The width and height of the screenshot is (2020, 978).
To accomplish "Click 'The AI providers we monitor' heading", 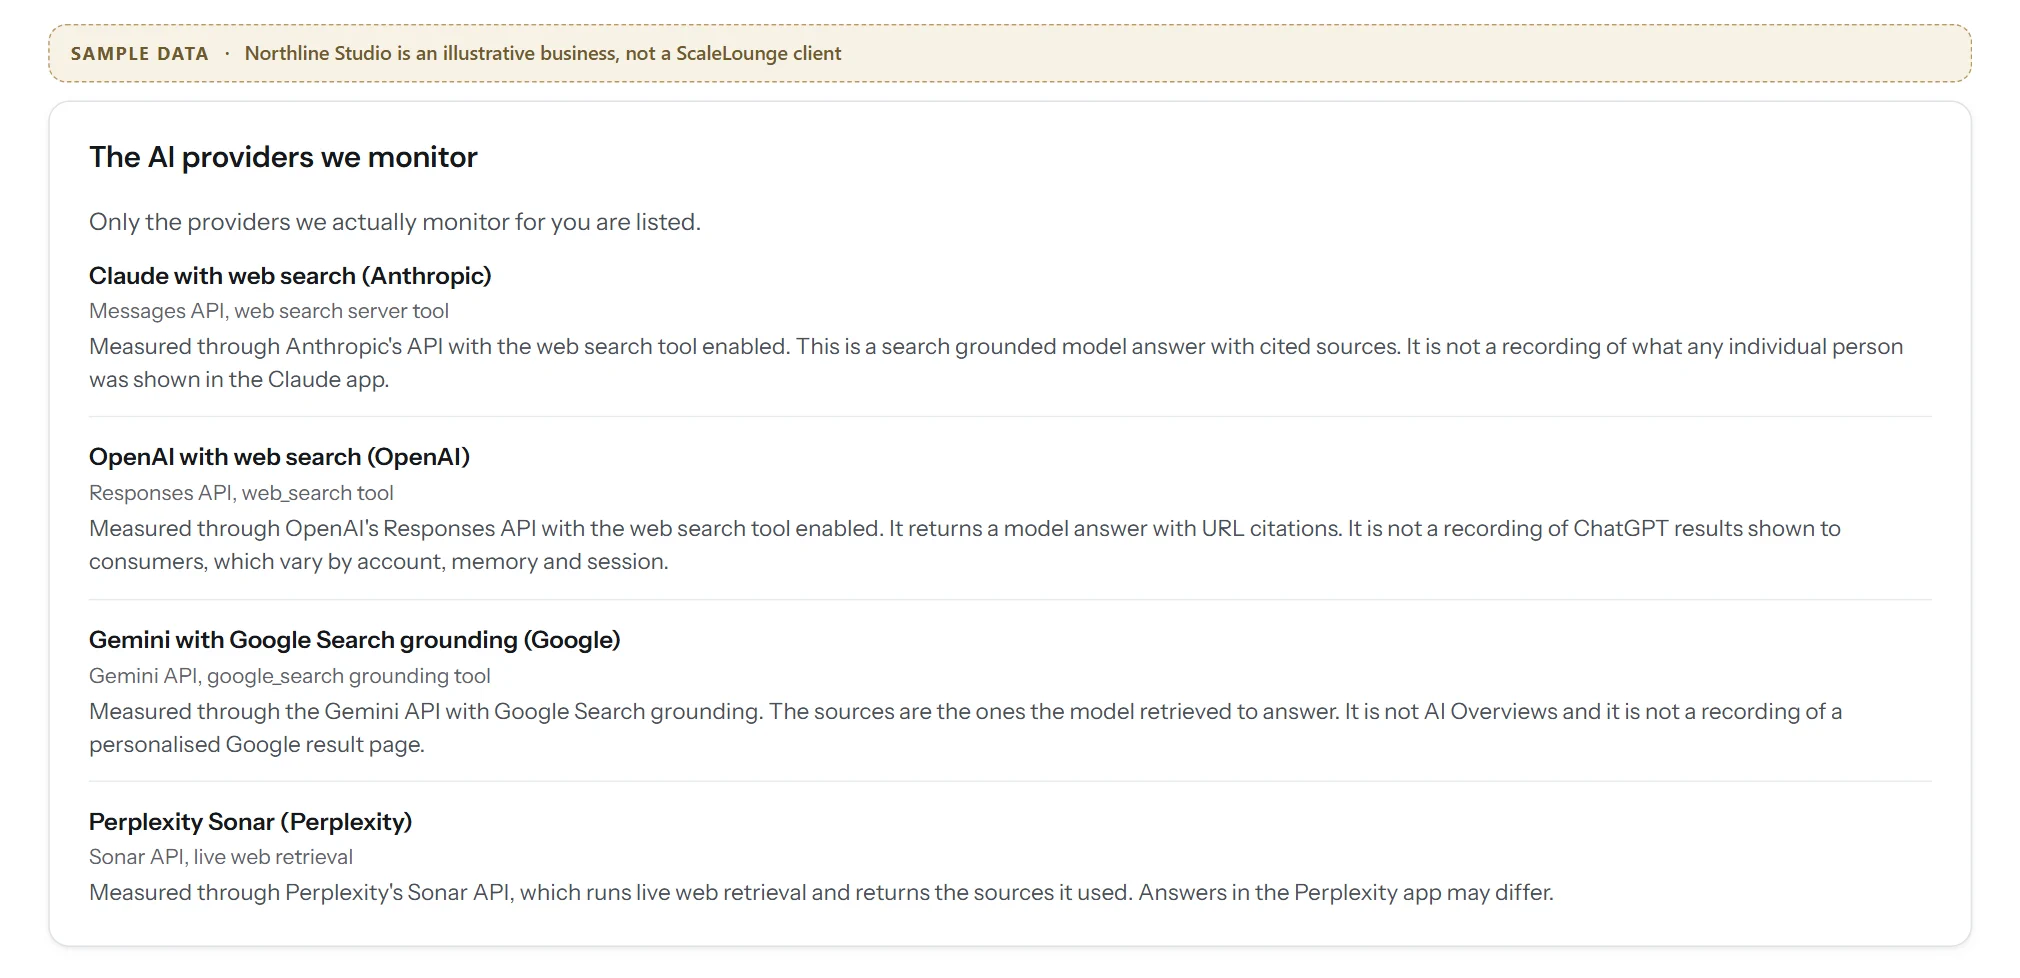I will (x=283, y=157).
